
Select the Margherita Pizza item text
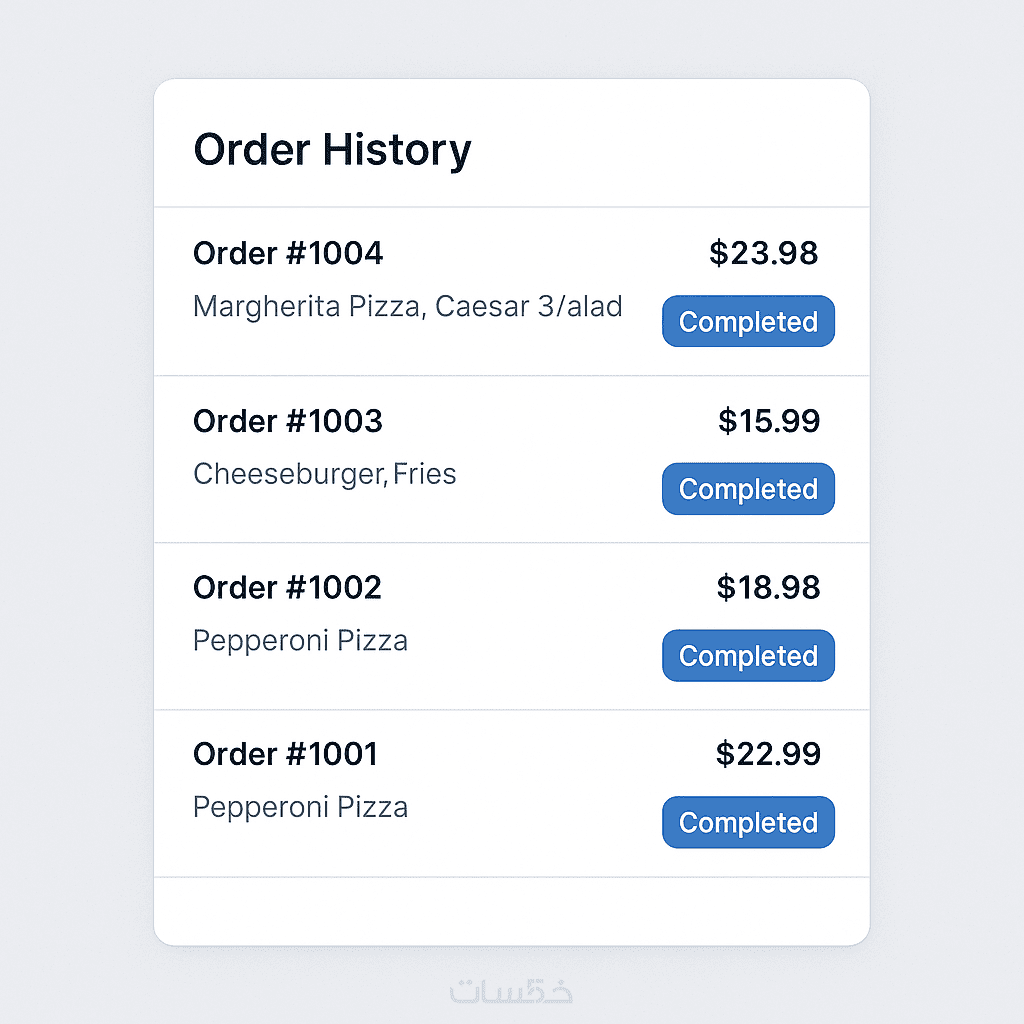[x=305, y=306]
